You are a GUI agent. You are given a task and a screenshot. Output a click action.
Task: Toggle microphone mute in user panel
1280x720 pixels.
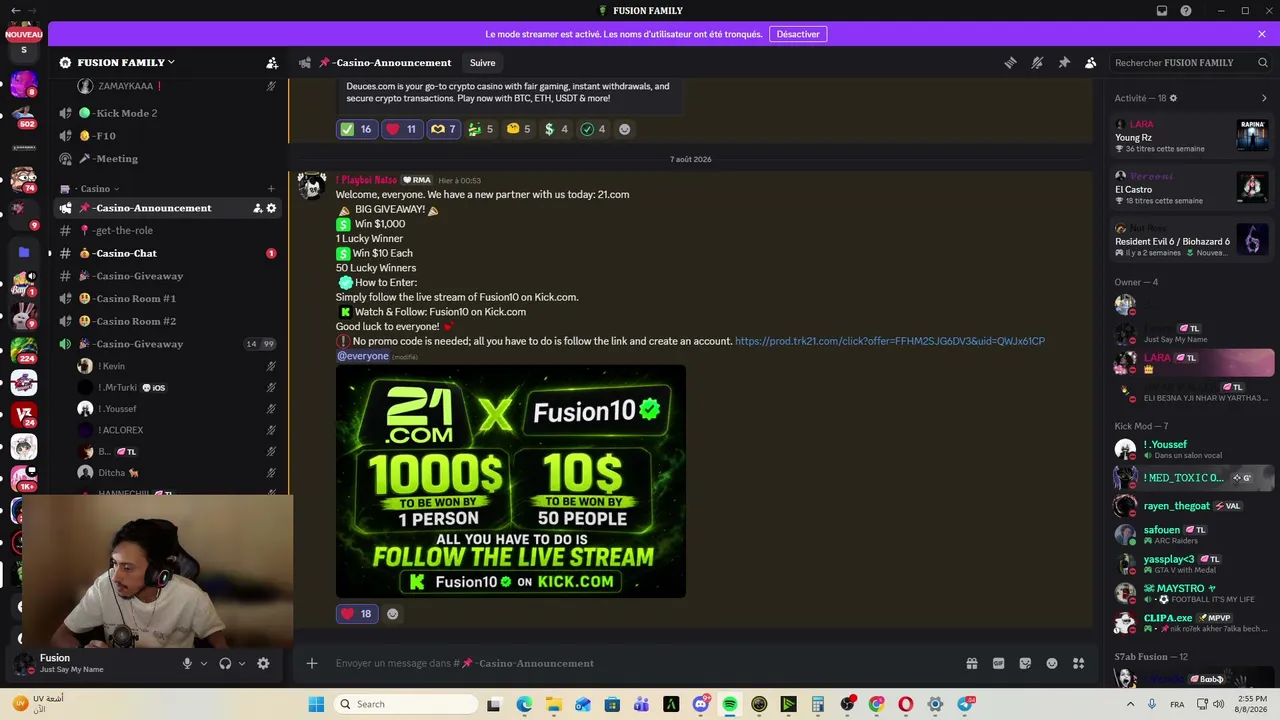[187, 663]
